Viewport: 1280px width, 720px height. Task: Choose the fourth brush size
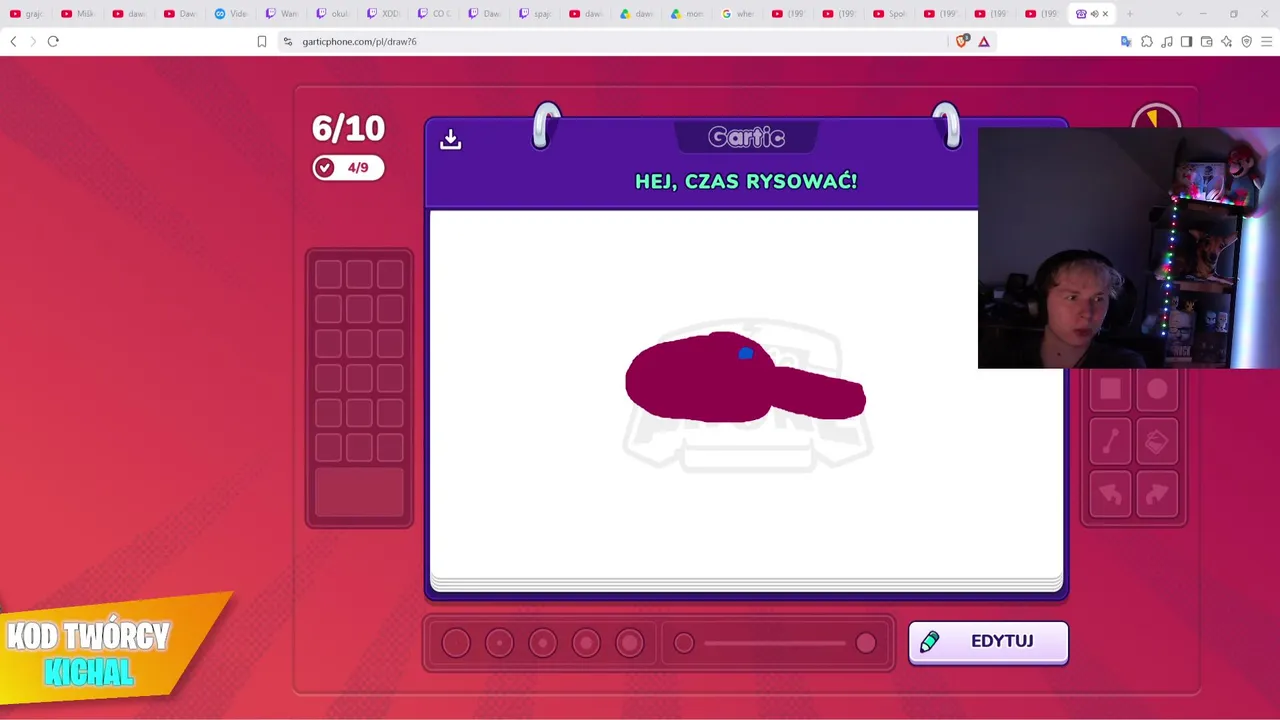pyautogui.click(x=586, y=643)
